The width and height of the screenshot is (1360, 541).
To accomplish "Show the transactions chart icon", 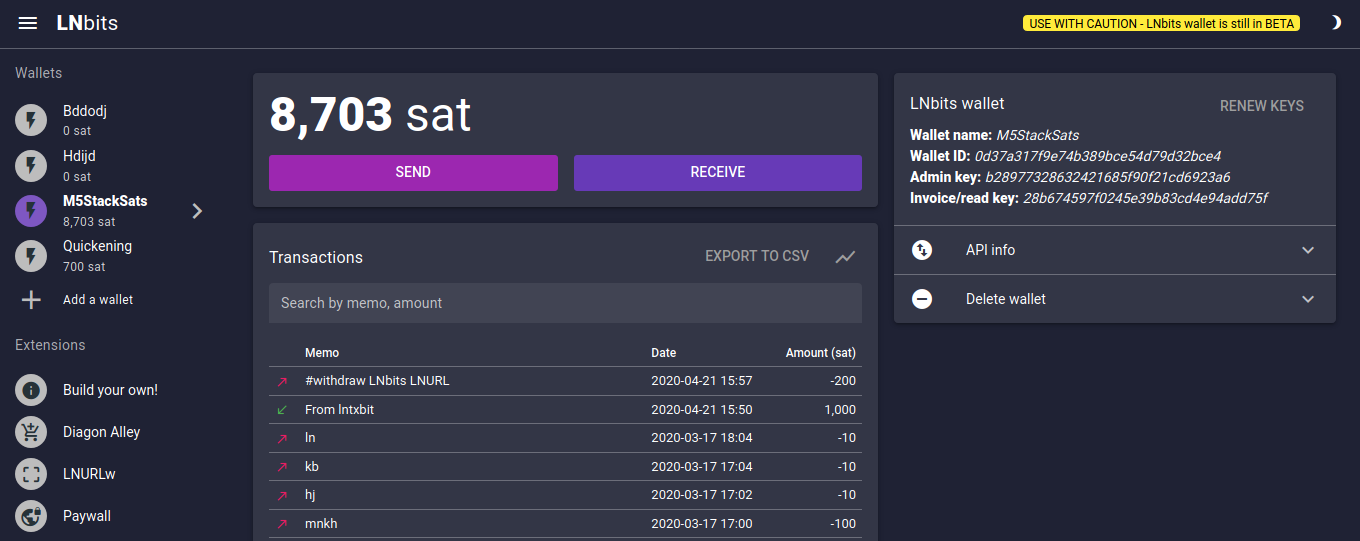I will click(x=846, y=257).
